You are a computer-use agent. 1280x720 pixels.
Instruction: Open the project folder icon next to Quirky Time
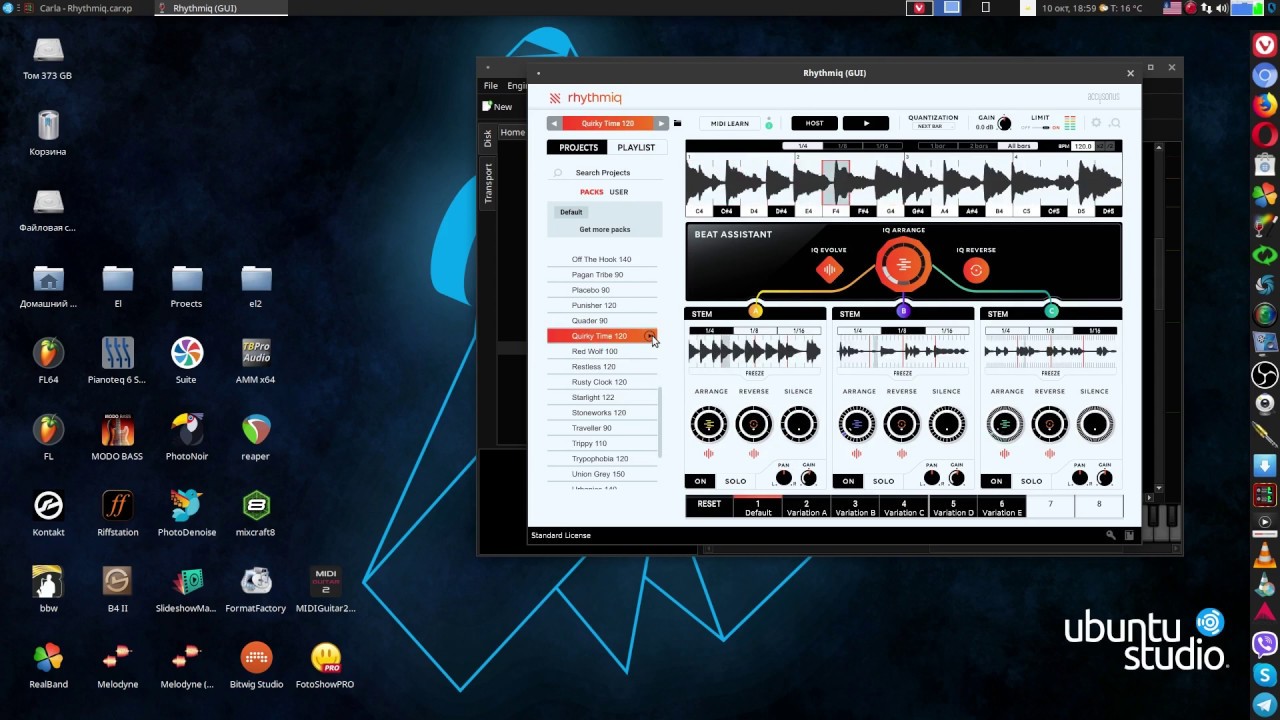[677, 123]
